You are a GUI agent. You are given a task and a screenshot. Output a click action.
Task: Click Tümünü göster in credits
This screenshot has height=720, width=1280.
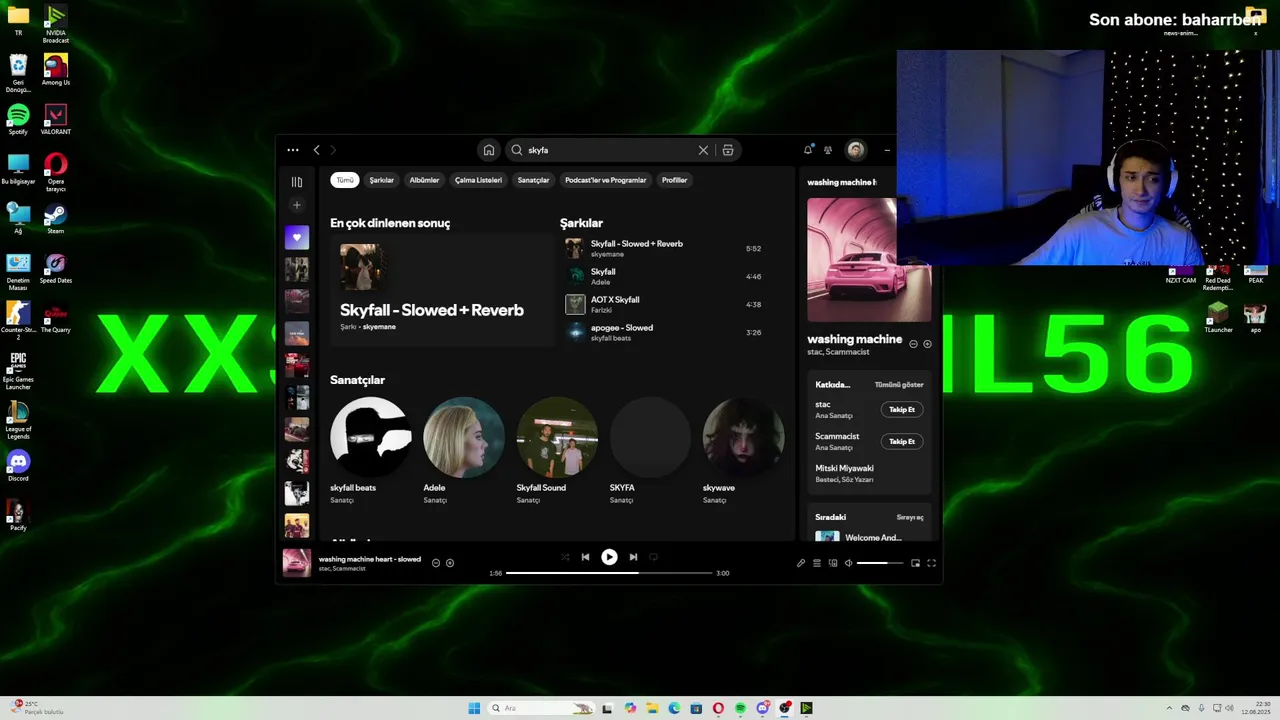[899, 385]
